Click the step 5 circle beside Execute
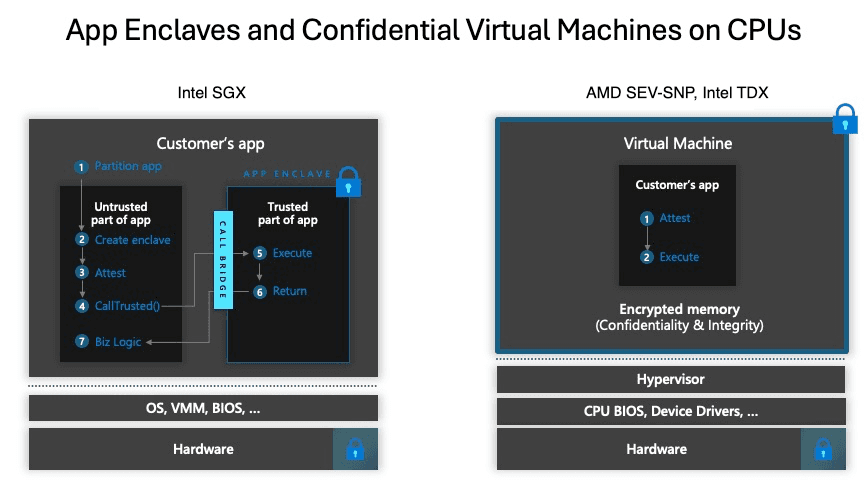Screen dimensions: 868x483 260,253
